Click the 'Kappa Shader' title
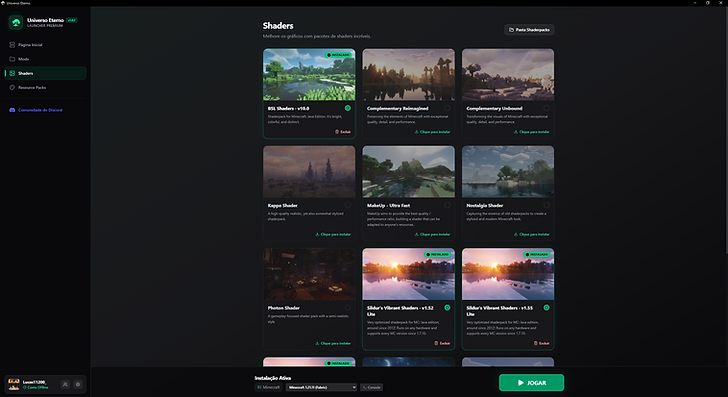The height and width of the screenshot is (397, 728). point(283,205)
